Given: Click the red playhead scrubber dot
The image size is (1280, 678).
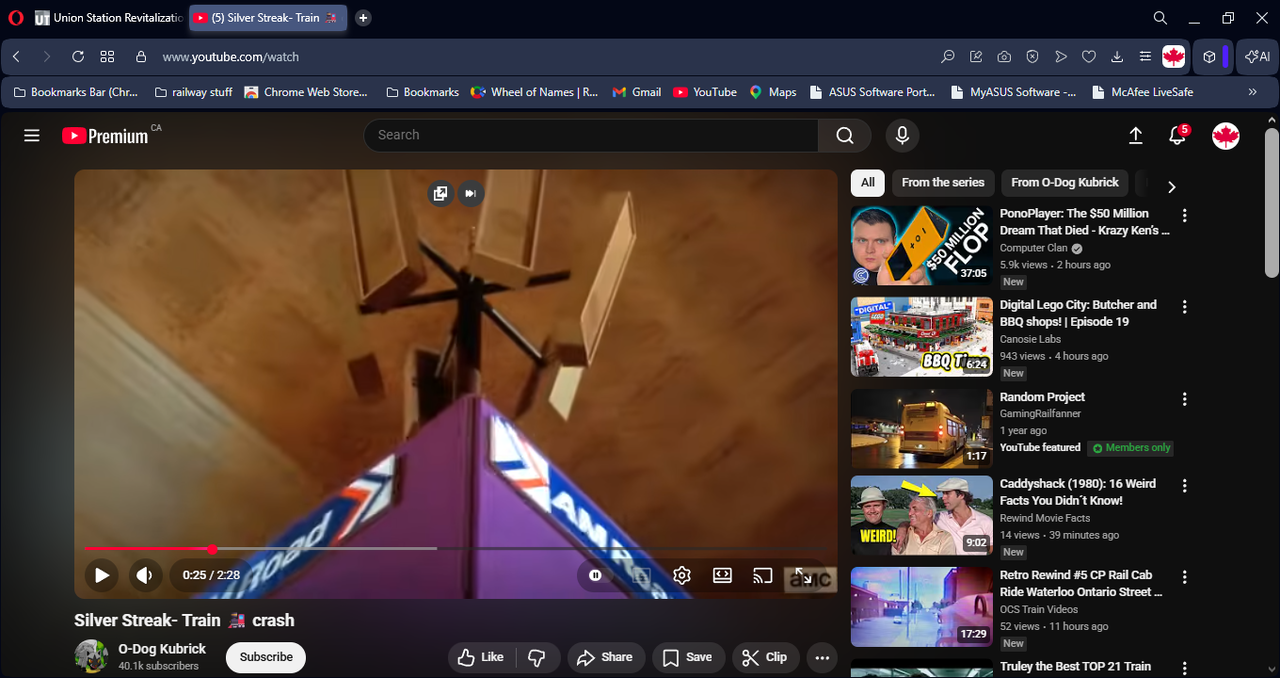Looking at the screenshot, I should pos(212,549).
